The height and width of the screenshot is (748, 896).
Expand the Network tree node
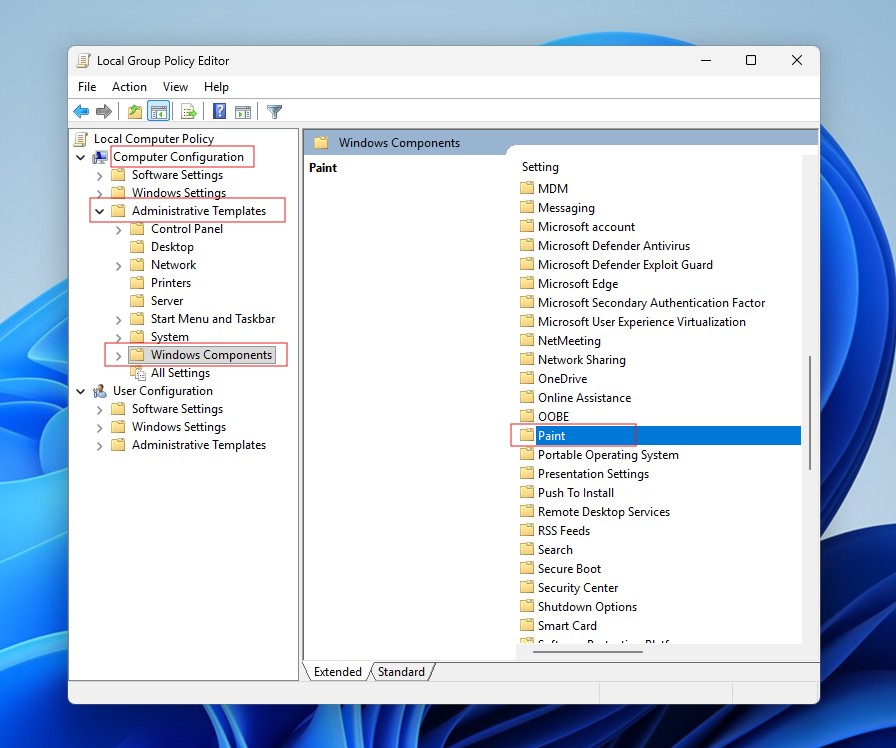(x=118, y=264)
